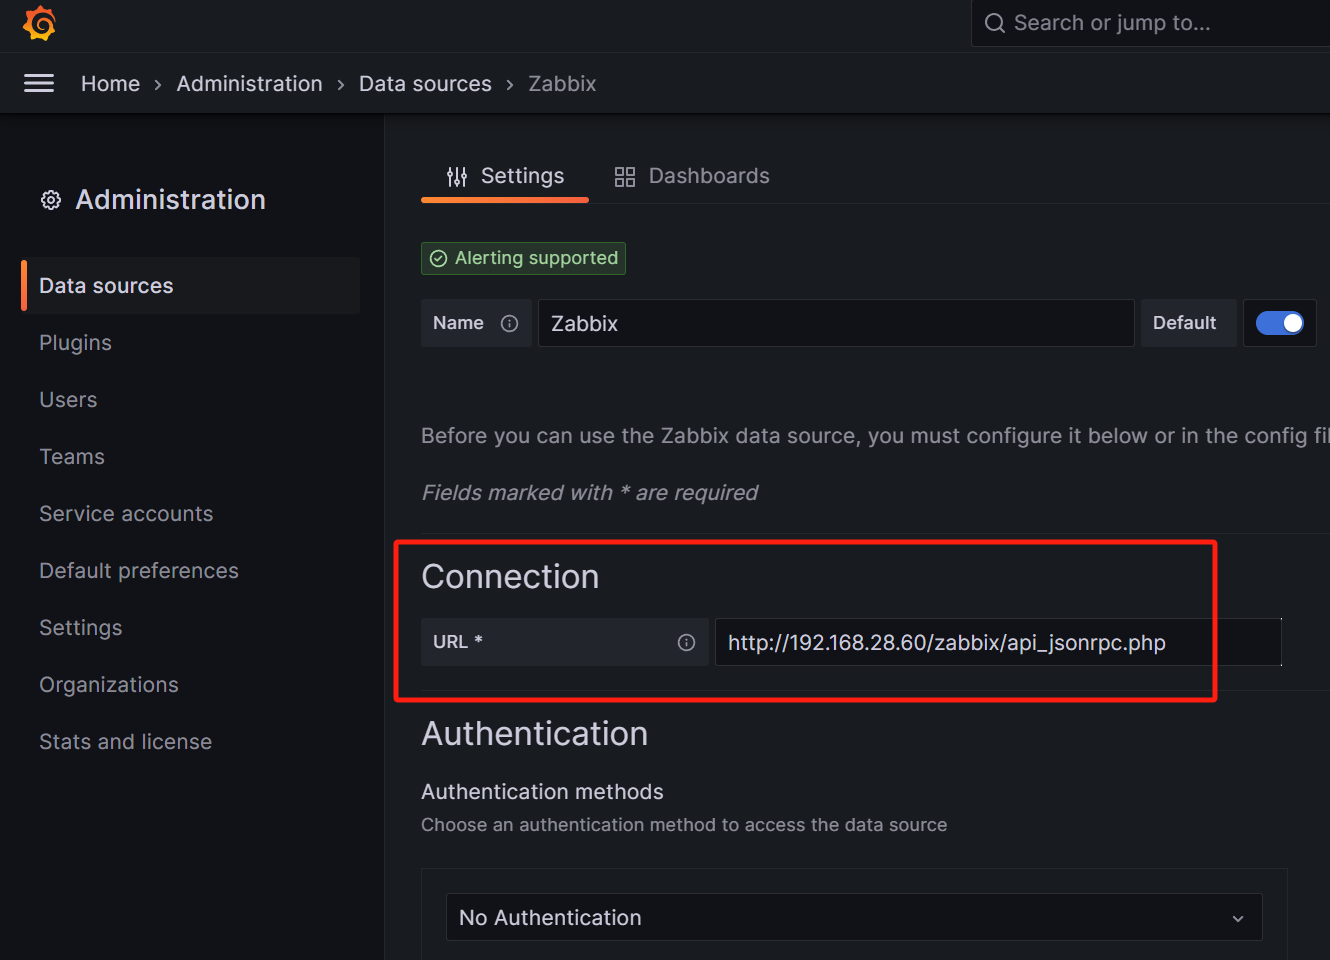
Task: Open Service accounts in the sidebar
Action: pyautogui.click(x=126, y=514)
